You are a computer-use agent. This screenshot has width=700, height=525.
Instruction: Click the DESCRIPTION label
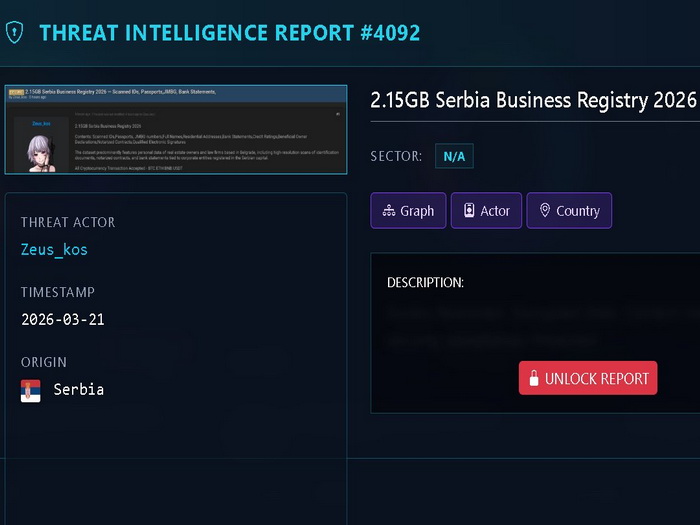point(425,283)
